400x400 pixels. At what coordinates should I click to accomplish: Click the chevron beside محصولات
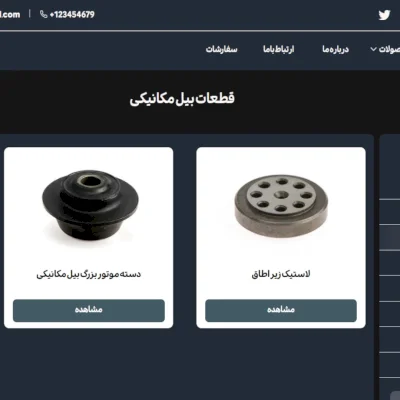pos(373,49)
